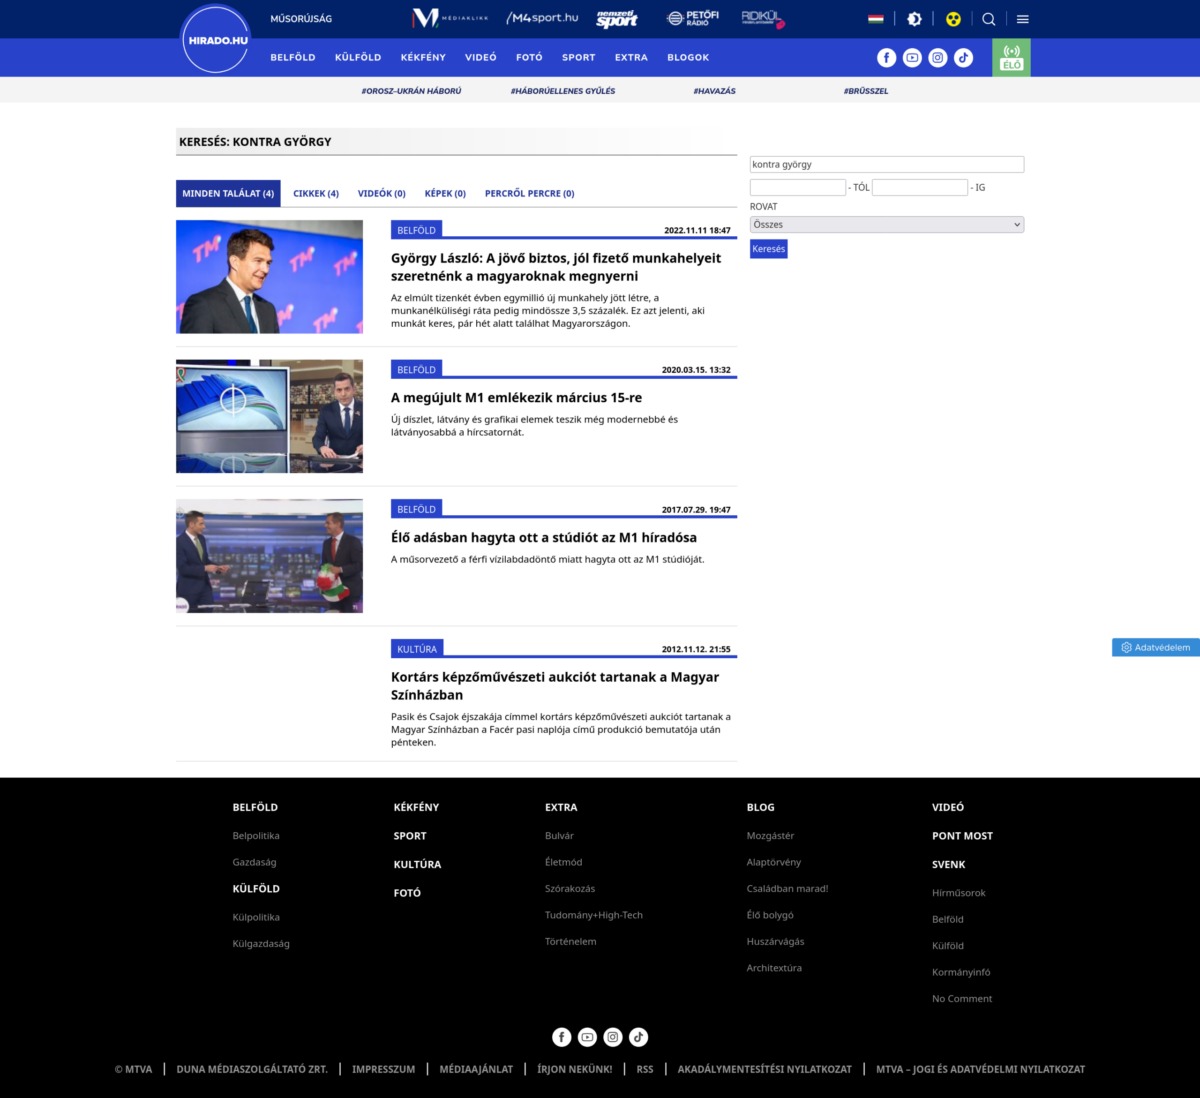Open the header YouTube icon
The image size is (1200, 1098).
point(912,58)
